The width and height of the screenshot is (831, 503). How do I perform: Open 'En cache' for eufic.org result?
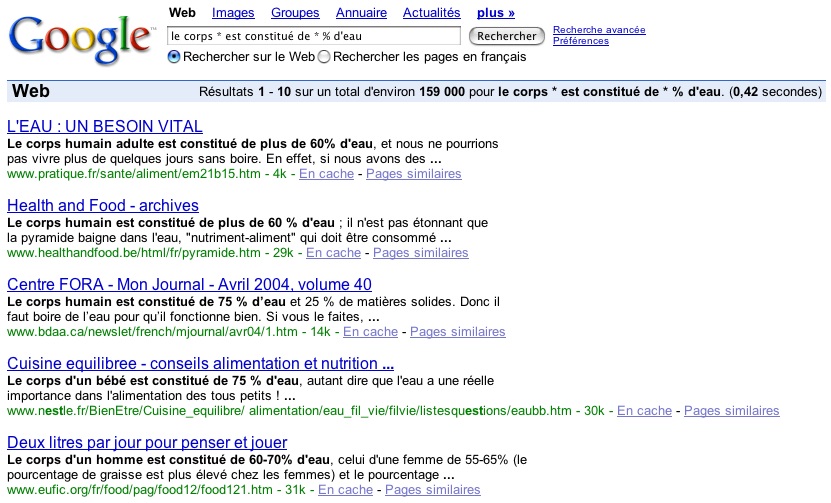346,490
